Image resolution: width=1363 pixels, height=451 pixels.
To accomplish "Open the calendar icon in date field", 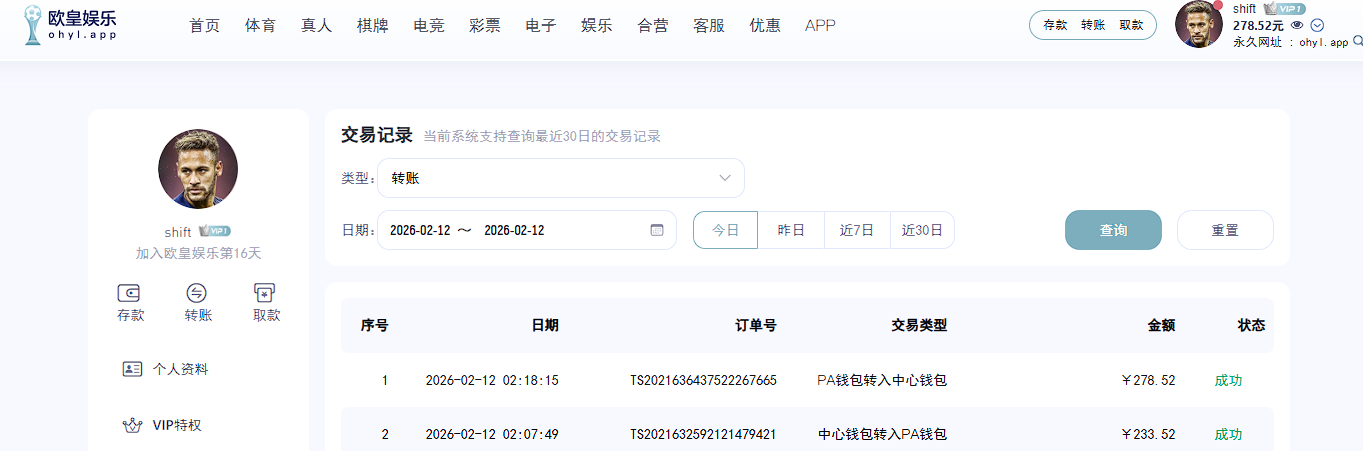I will (657, 230).
